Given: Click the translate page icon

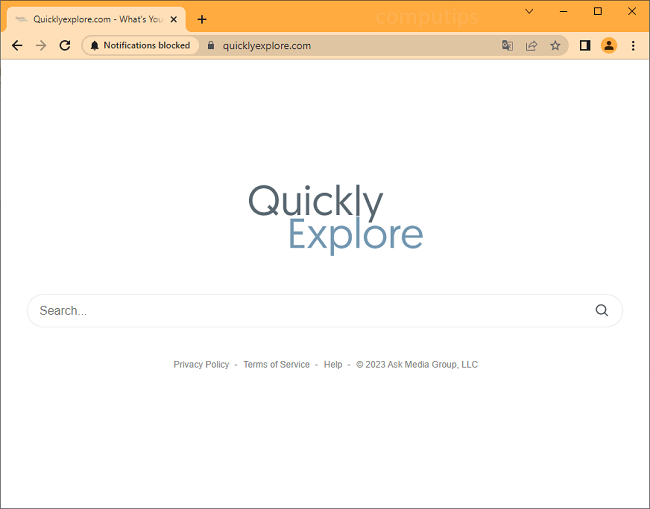Looking at the screenshot, I should coord(508,45).
